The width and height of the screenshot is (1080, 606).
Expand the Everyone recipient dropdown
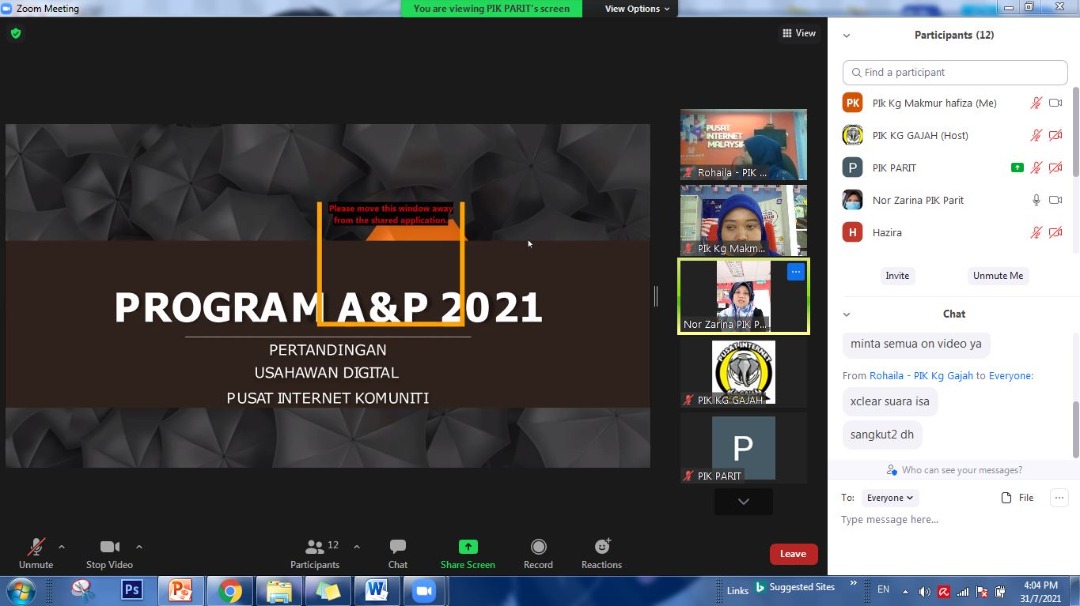click(889, 498)
